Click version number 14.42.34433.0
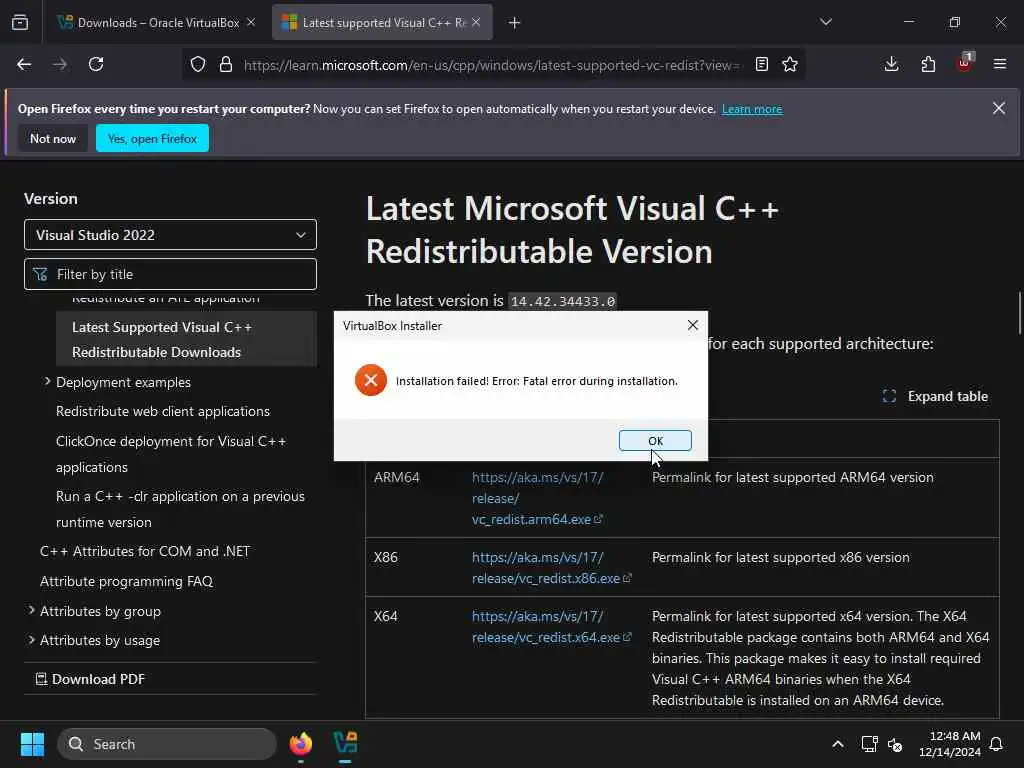Image resolution: width=1024 pixels, height=768 pixels. 563,301
